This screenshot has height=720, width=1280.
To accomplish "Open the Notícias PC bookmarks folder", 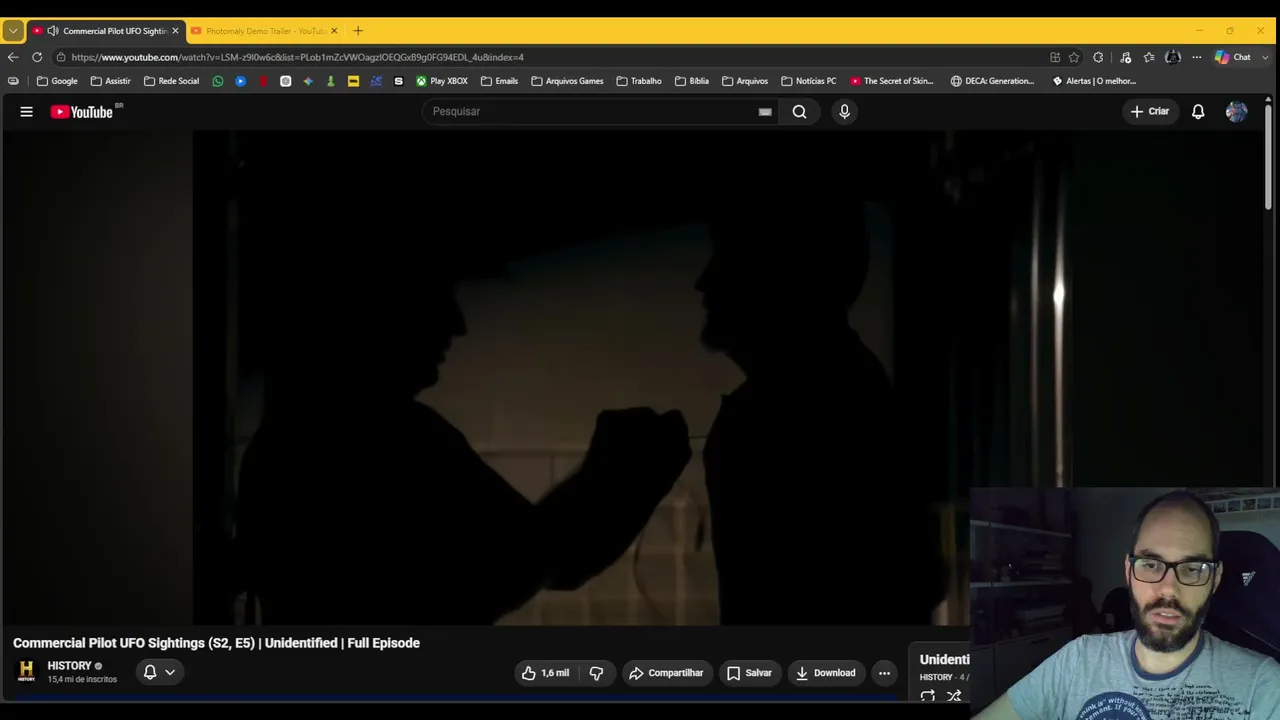I will click(x=808, y=81).
